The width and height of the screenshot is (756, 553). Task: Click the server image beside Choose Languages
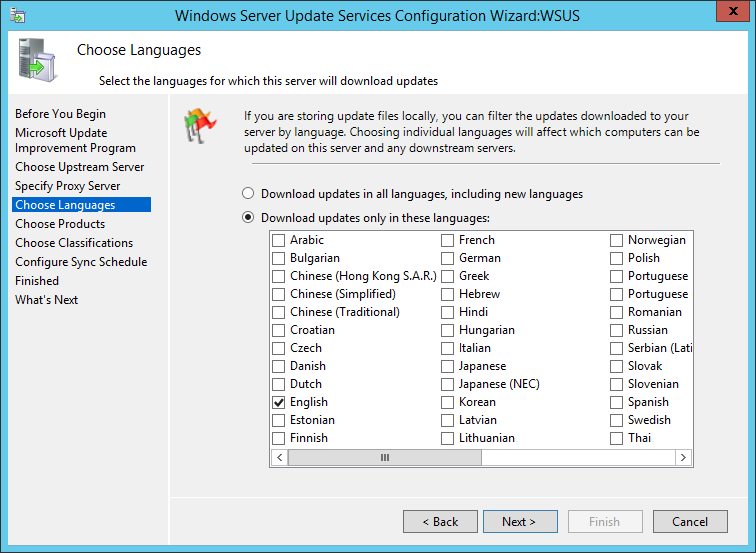pos(38,61)
